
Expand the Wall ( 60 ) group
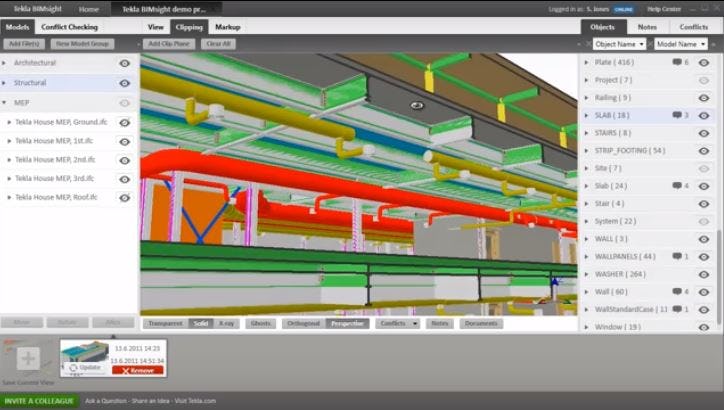pyautogui.click(x=587, y=292)
